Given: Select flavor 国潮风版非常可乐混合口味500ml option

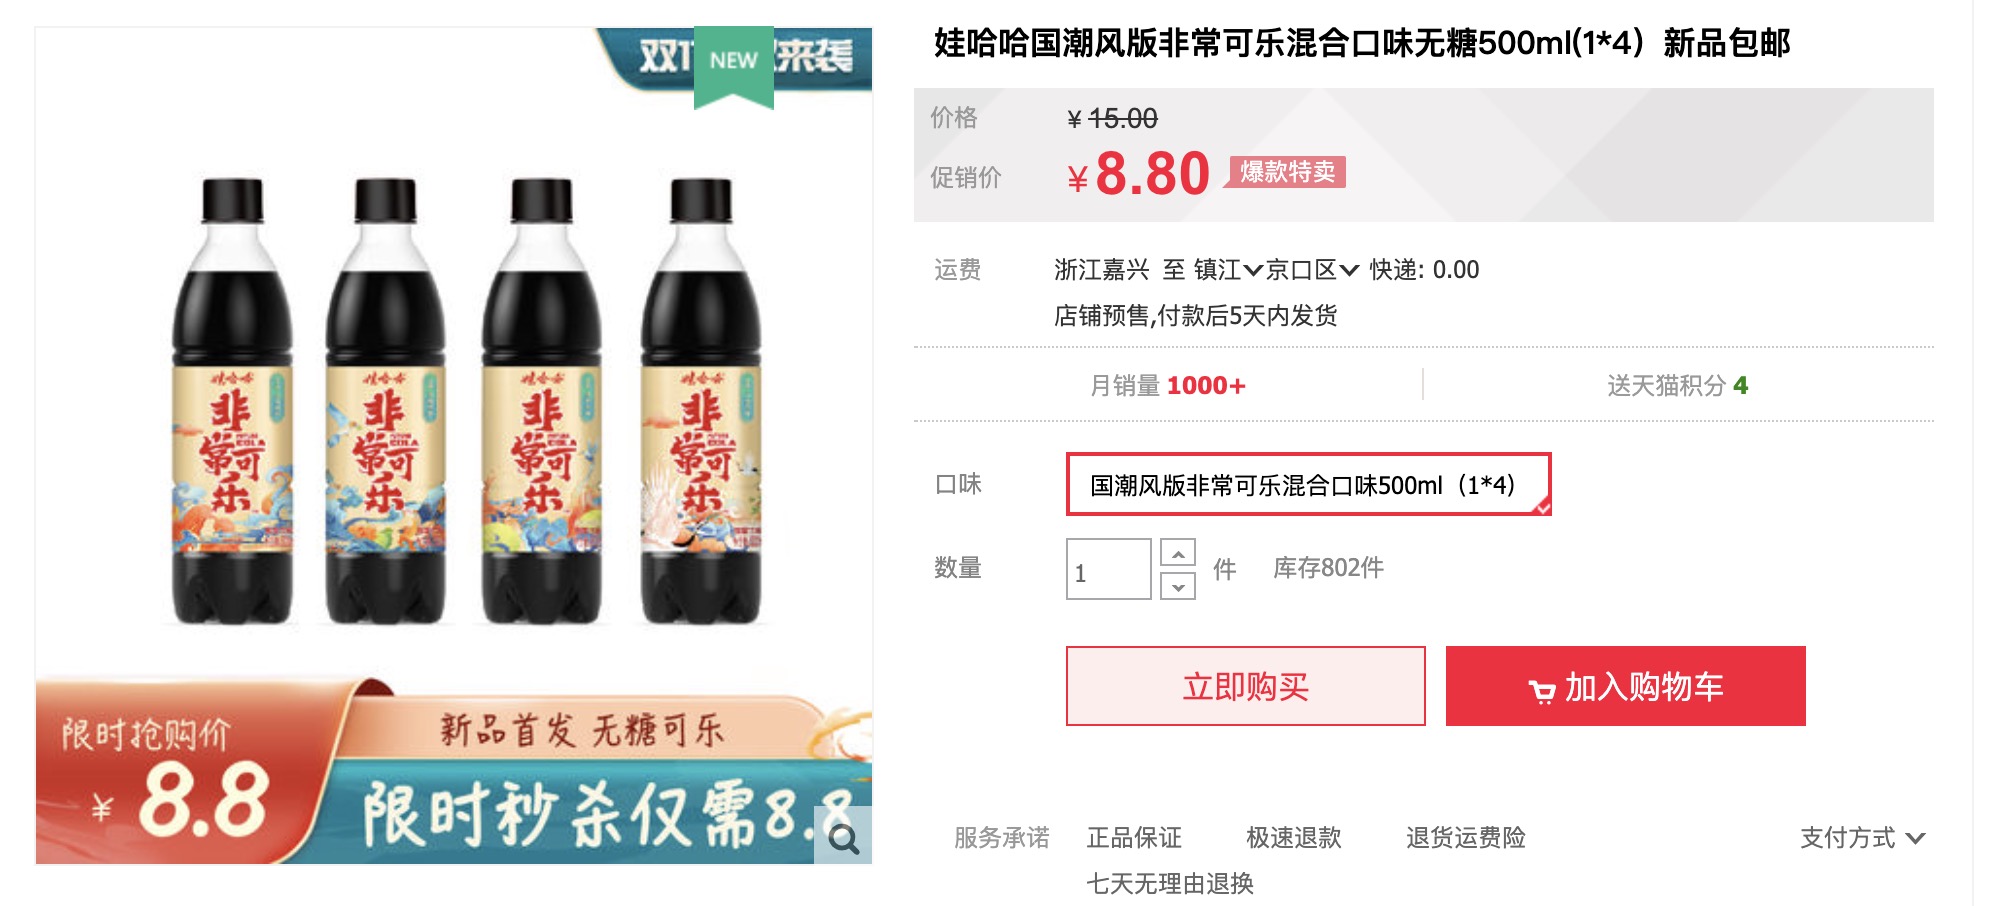Looking at the screenshot, I should [1308, 485].
